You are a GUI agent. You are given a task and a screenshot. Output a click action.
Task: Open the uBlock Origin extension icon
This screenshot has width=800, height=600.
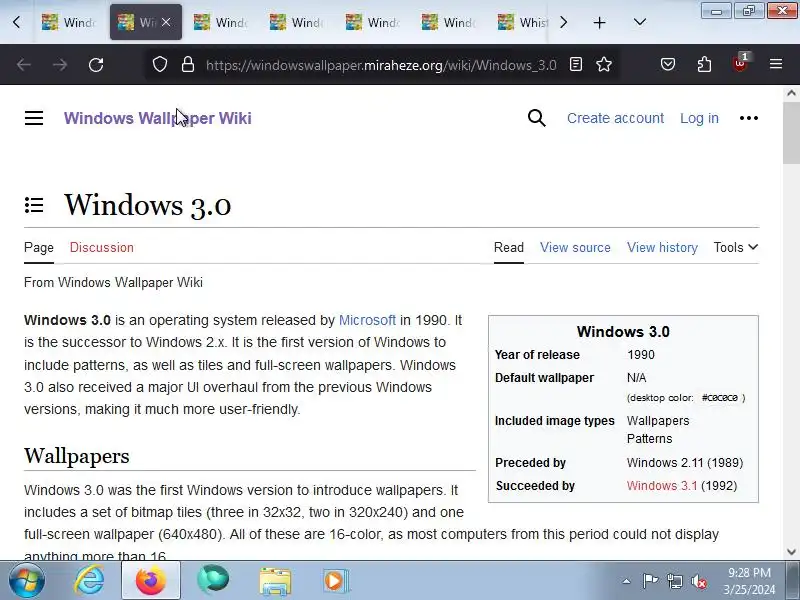740,63
